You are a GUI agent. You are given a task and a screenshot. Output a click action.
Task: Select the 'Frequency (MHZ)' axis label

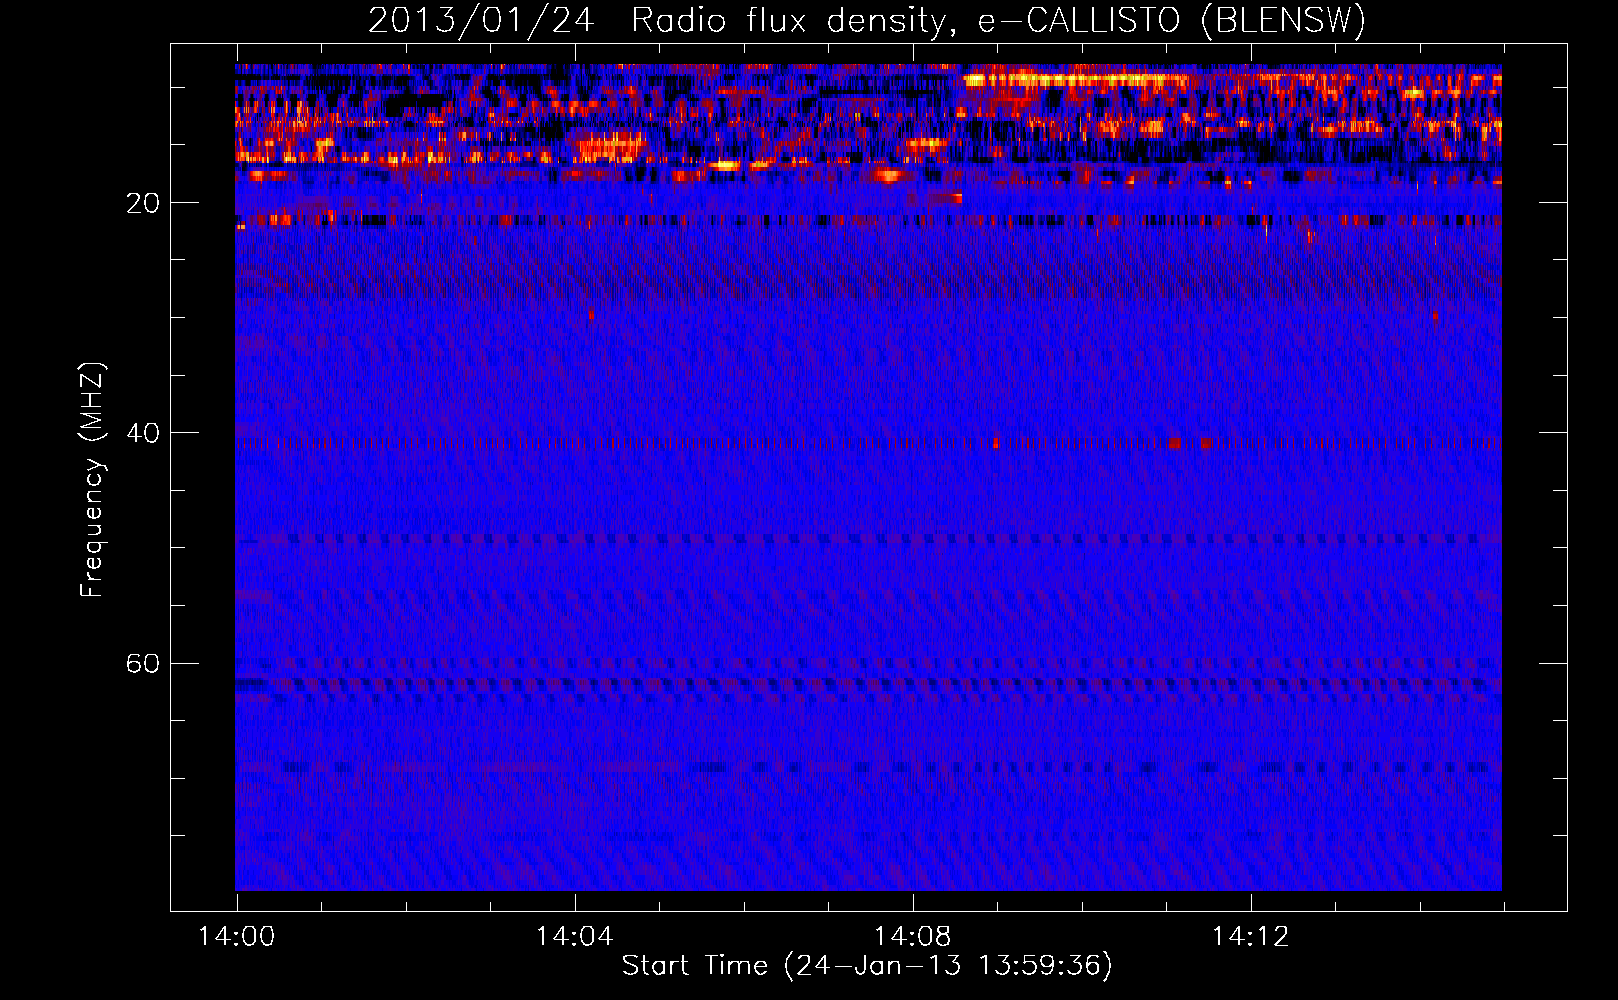coord(92,480)
